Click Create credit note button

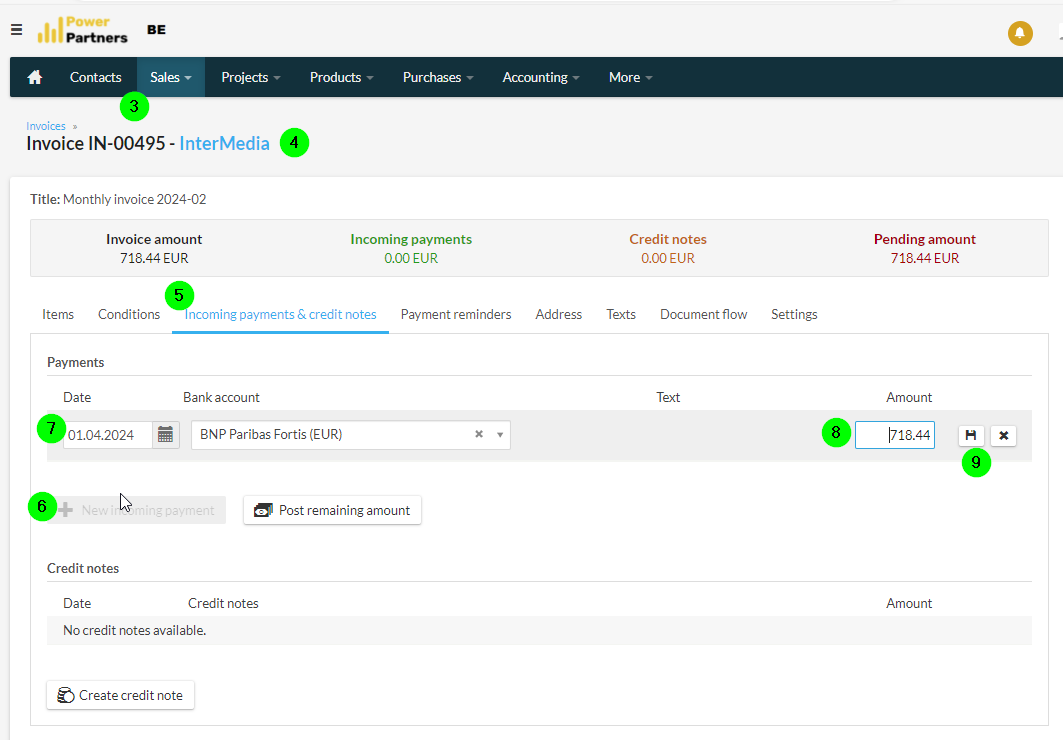121,695
